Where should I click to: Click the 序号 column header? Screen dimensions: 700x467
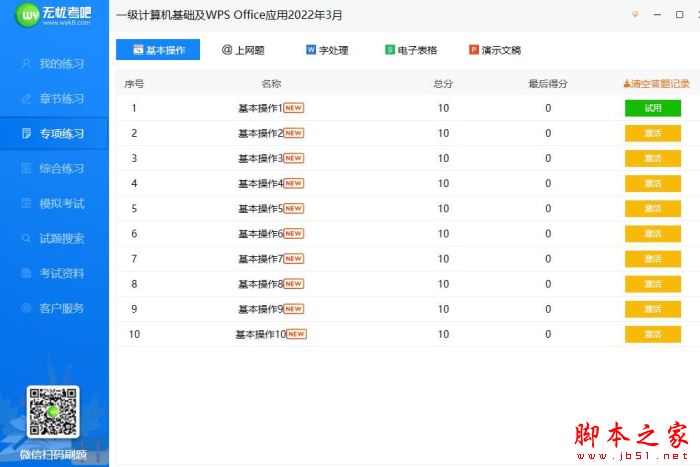pos(134,84)
